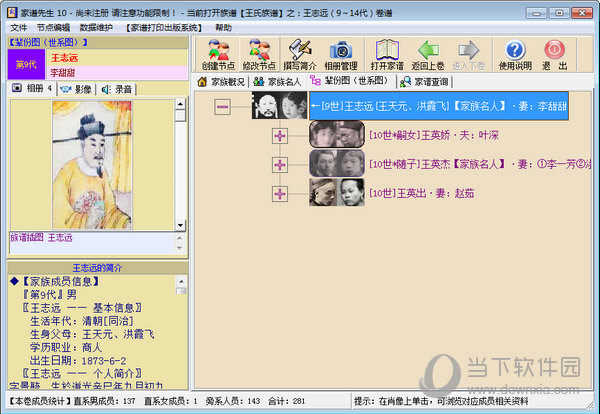Select [10世]王英出 · 妻：赵茹 row
Screen dimensions: 600x414
pos(421,193)
